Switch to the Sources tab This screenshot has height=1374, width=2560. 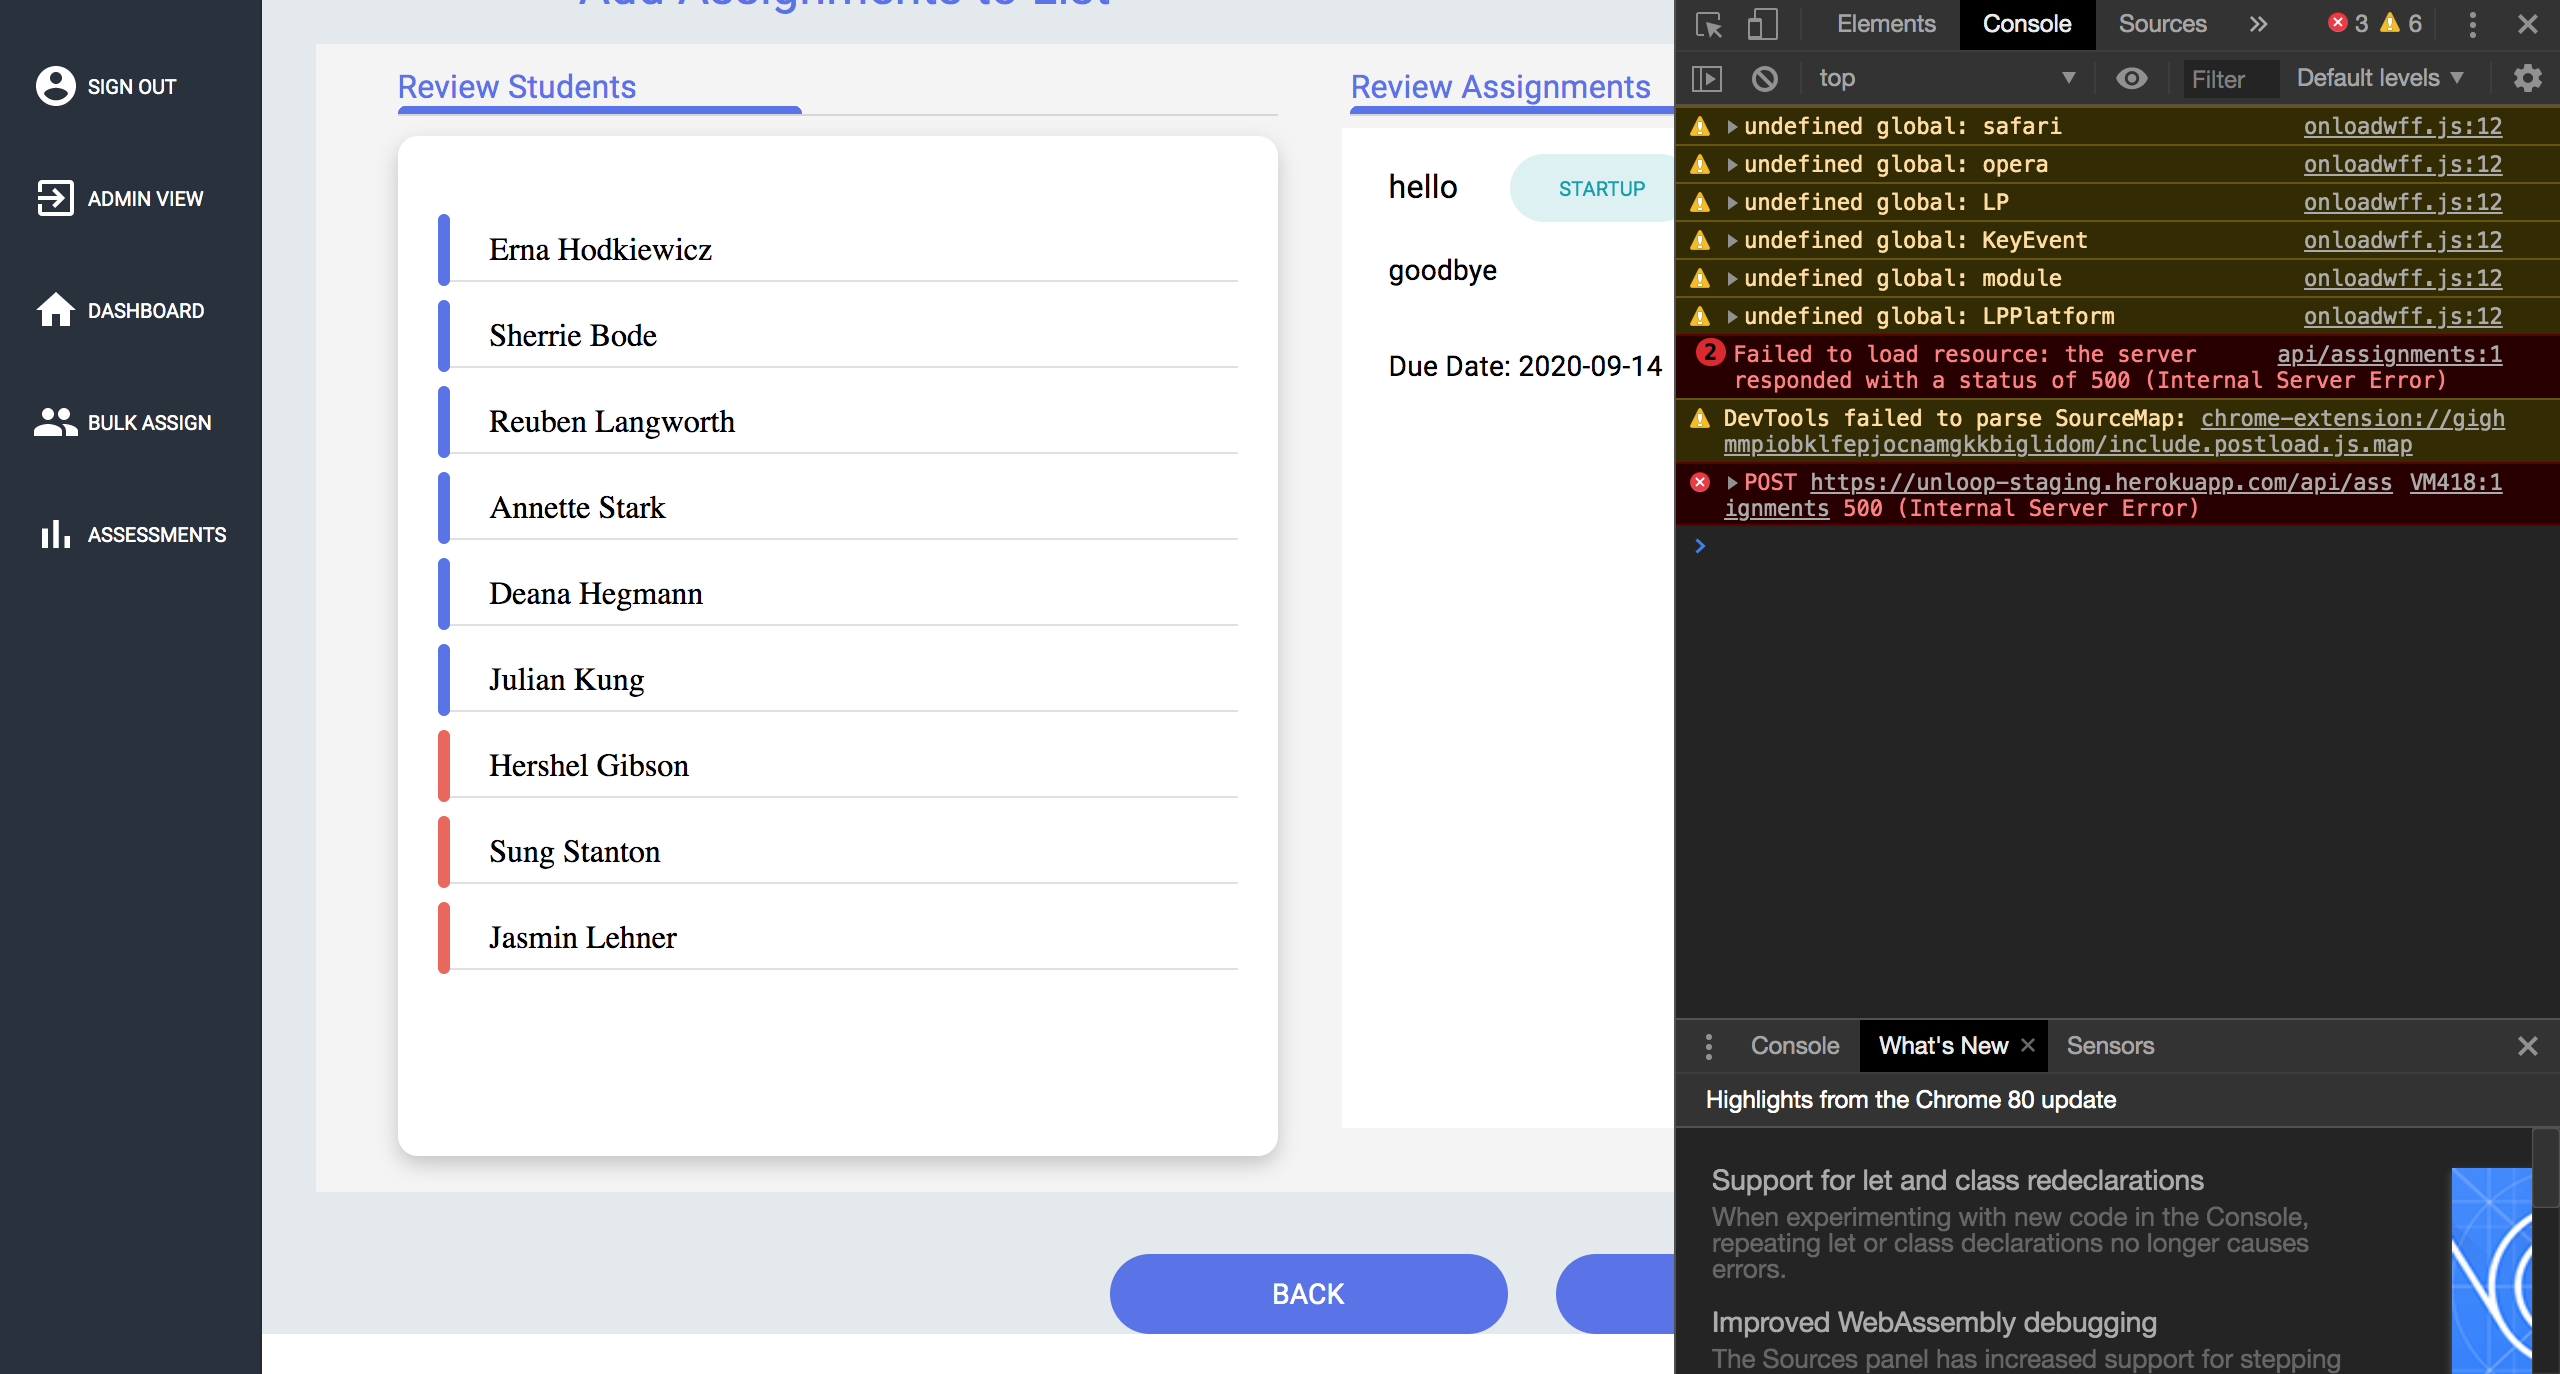(2161, 24)
